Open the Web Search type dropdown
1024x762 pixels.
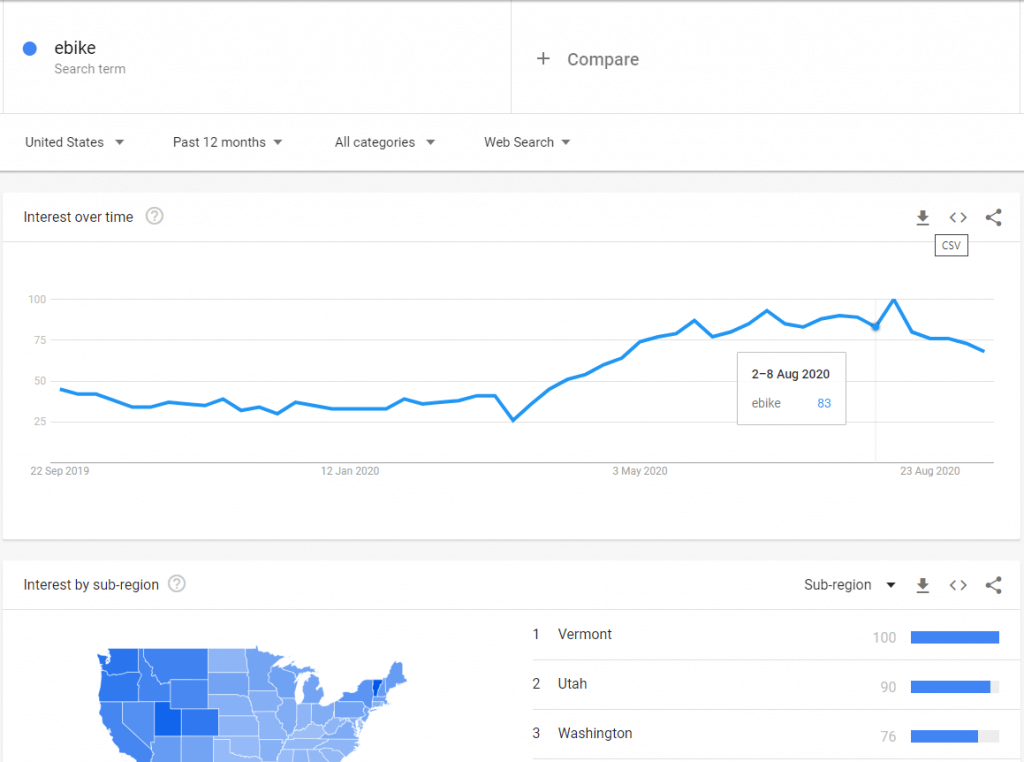527,142
